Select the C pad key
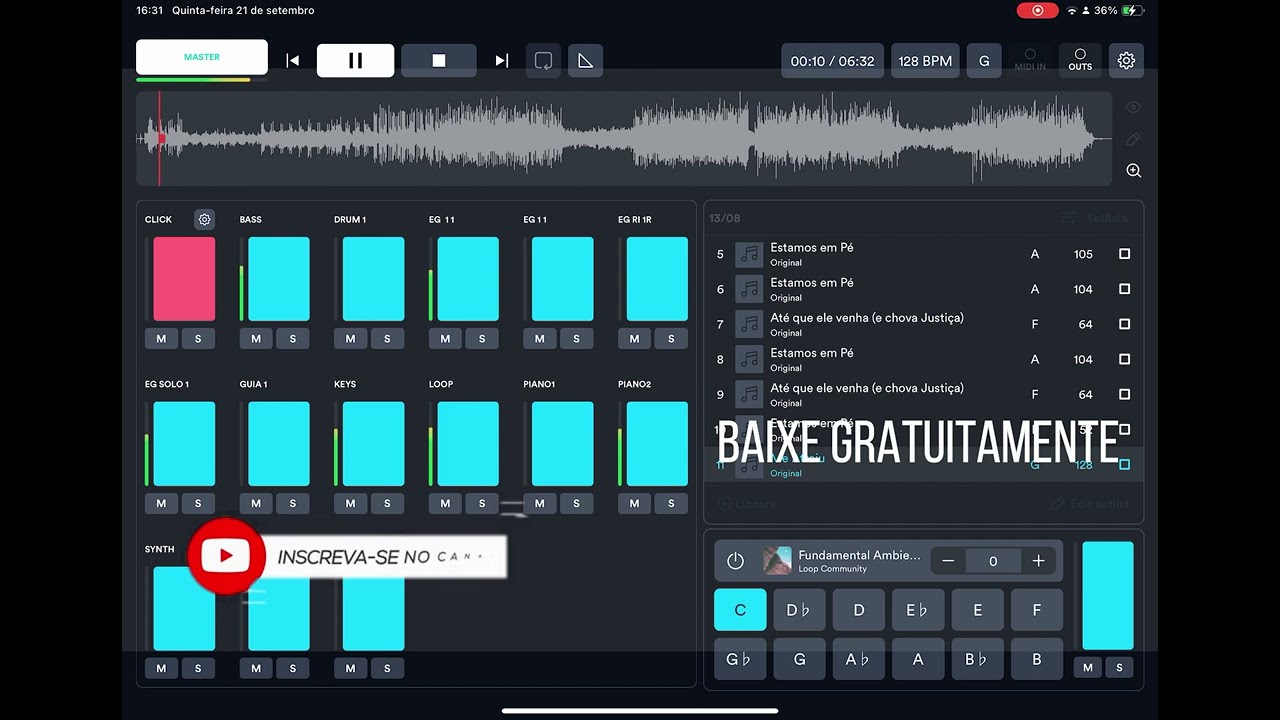 (x=740, y=610)
